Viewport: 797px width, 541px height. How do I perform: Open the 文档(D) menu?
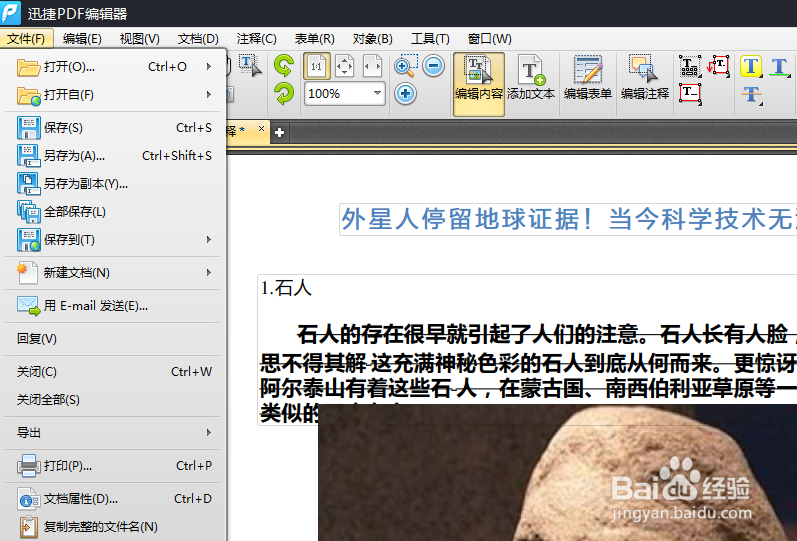tap(198, 39)
